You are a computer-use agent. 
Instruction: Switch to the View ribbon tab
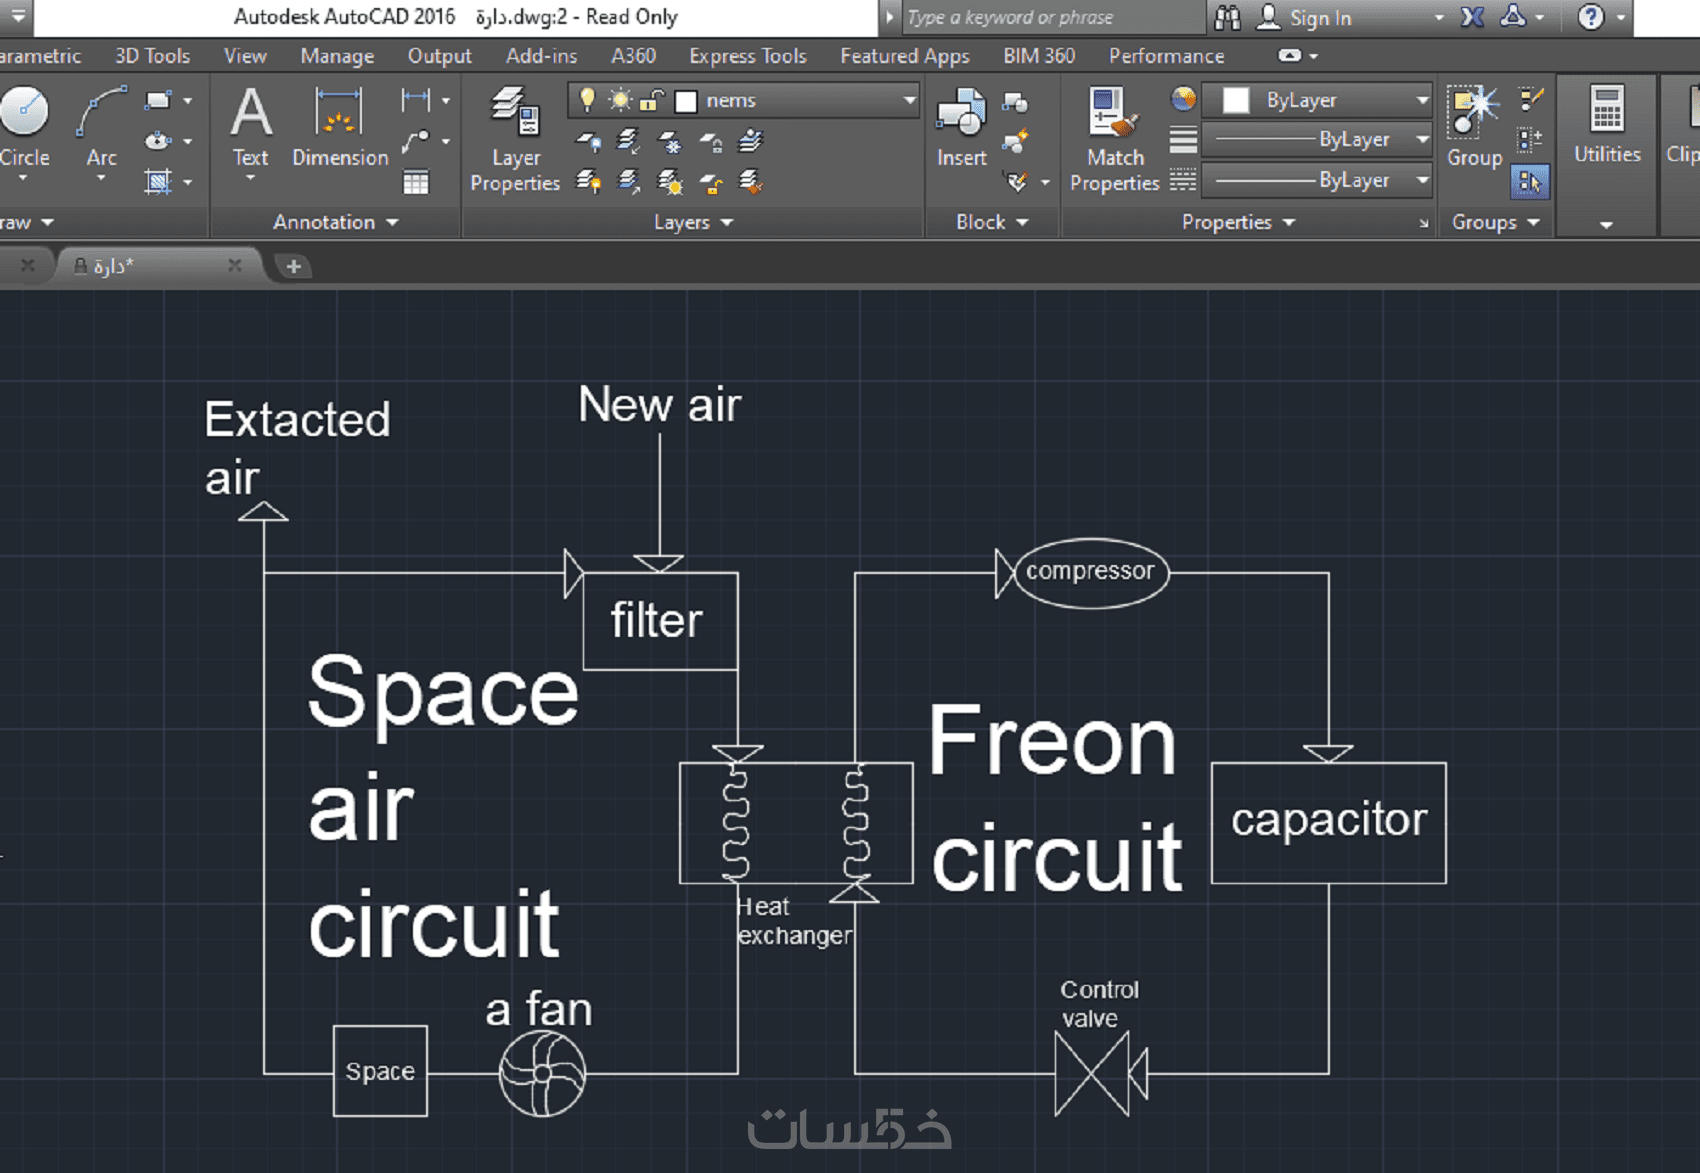pyautogui.click(x=245, y=56)
